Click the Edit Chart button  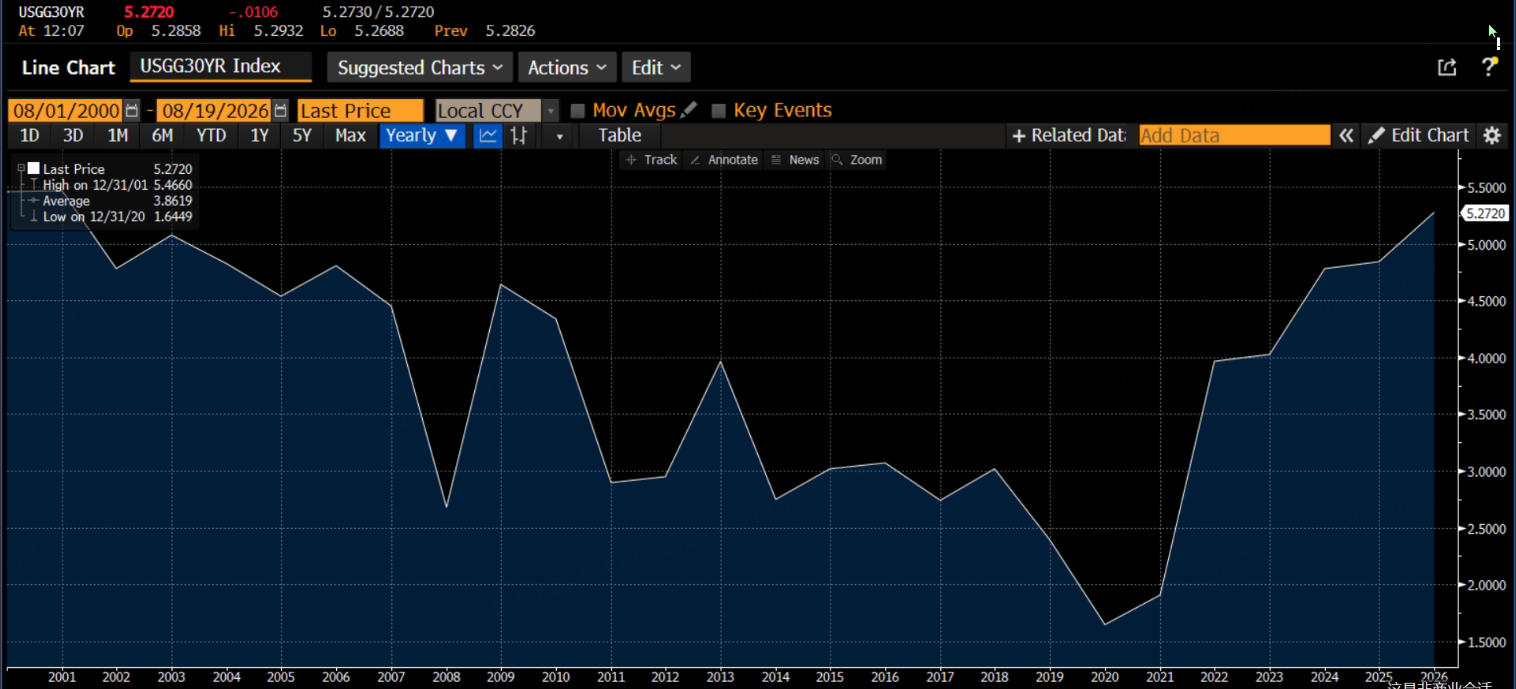click(x=1418, y=136)
